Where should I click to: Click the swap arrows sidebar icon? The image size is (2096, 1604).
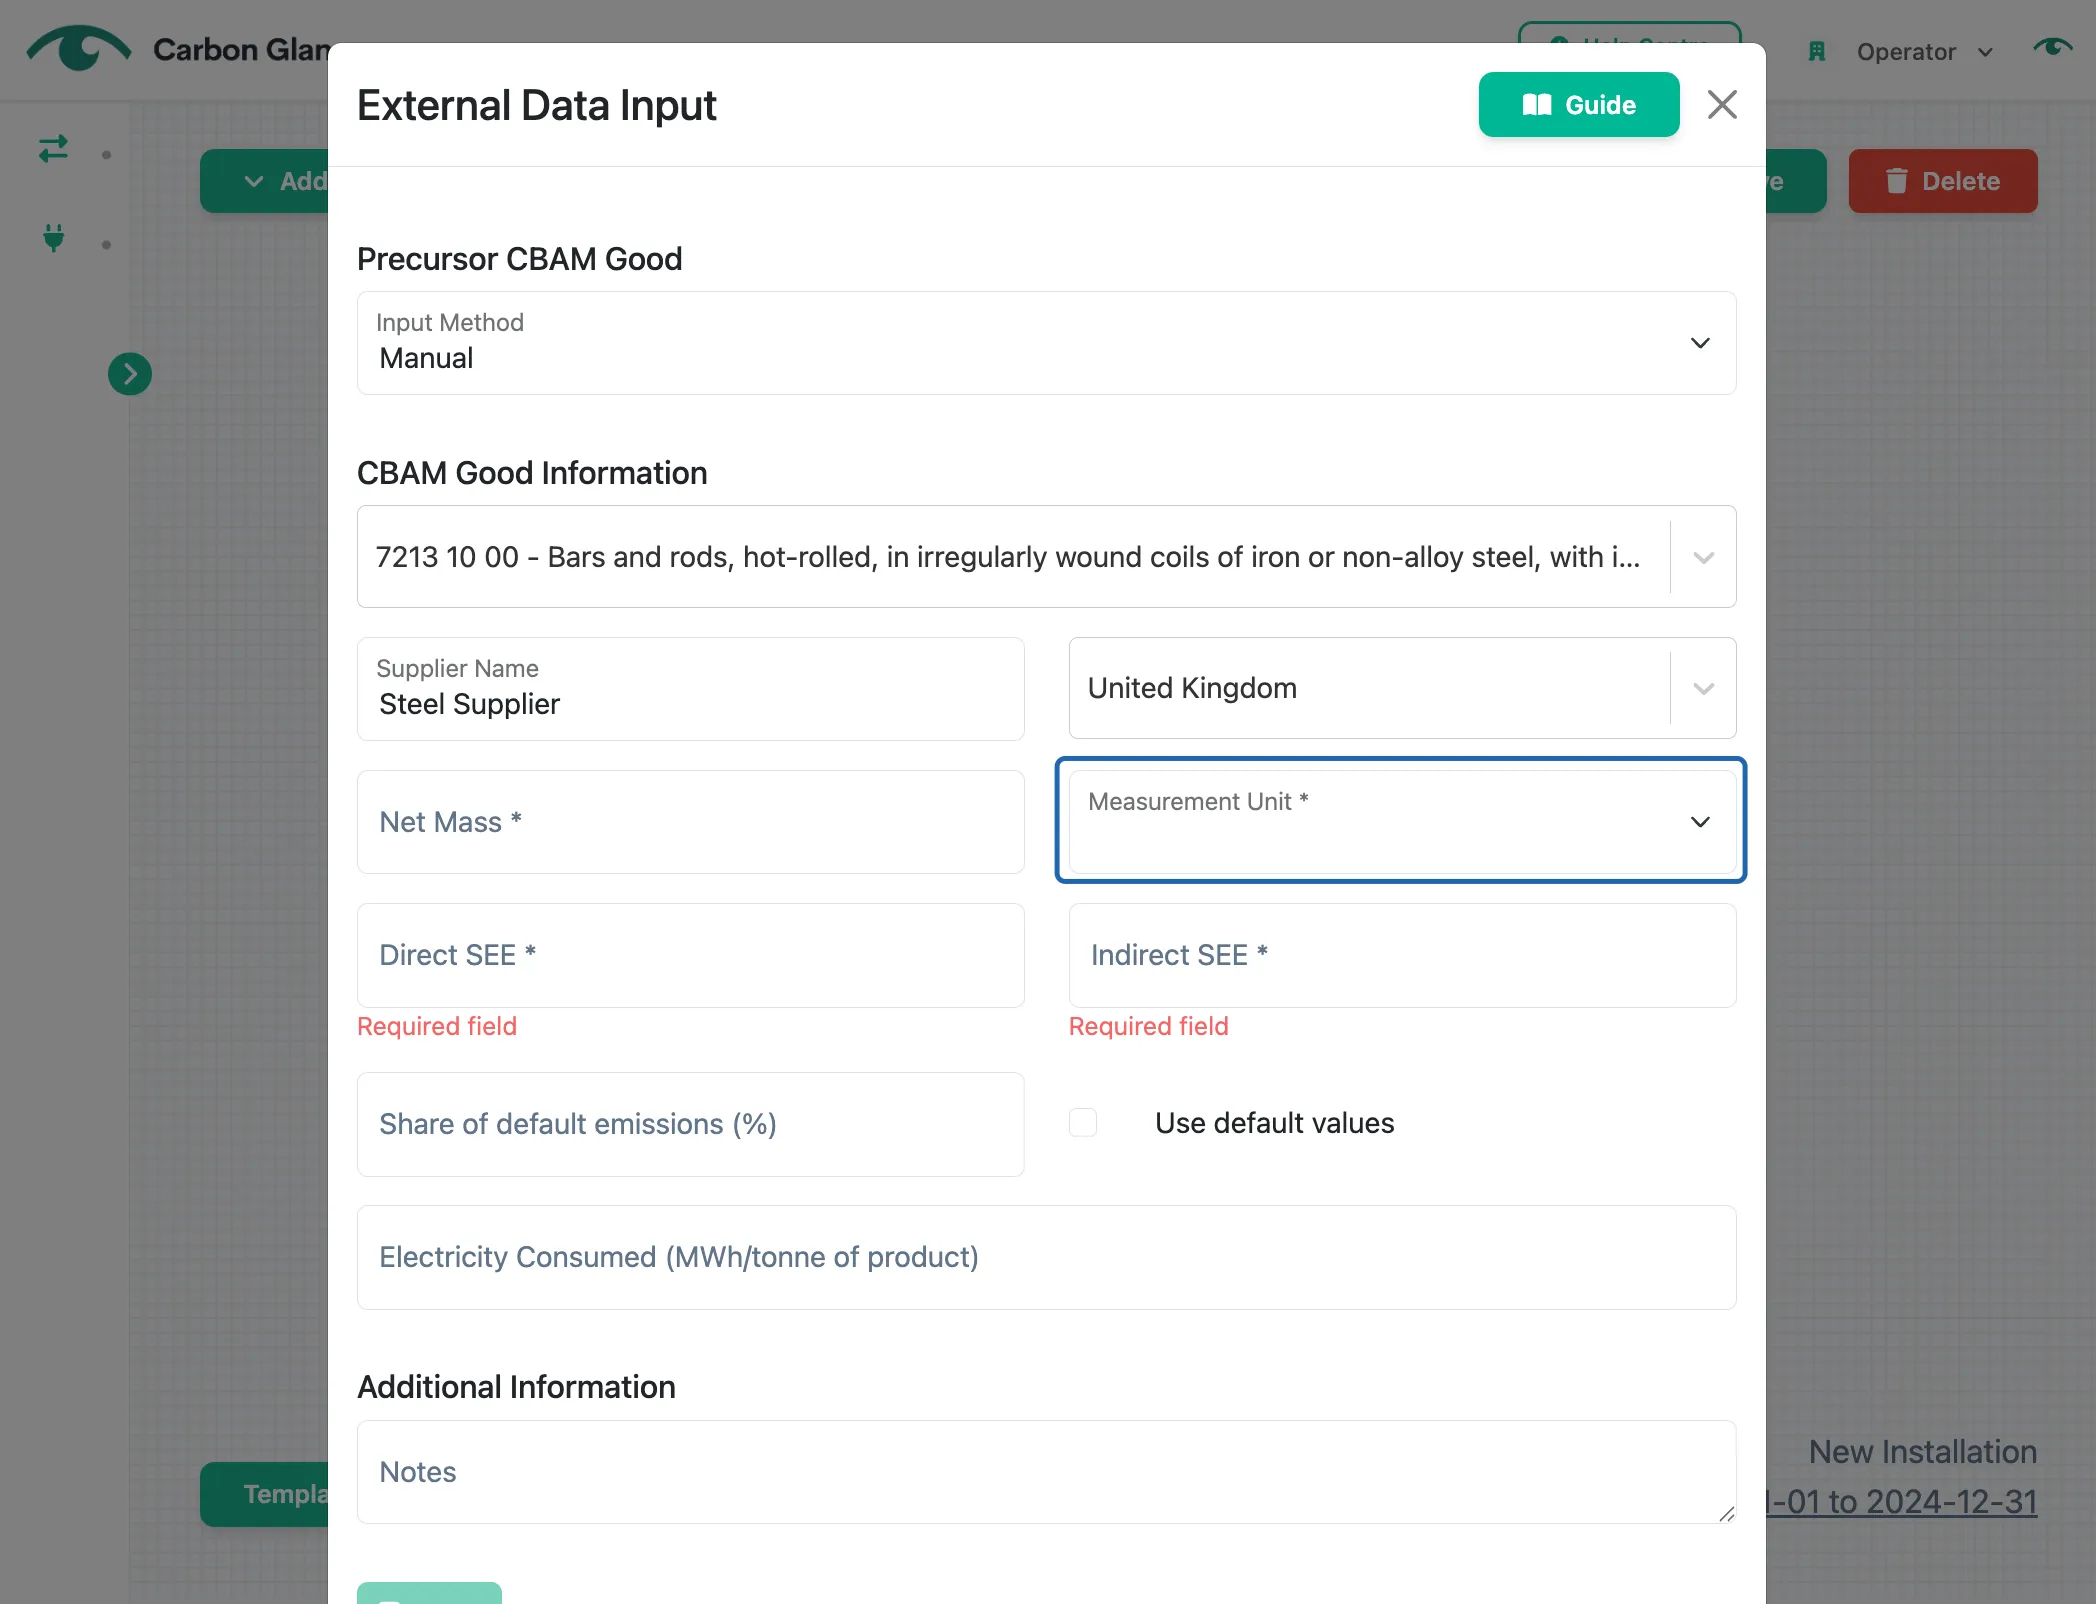[53, 149]
